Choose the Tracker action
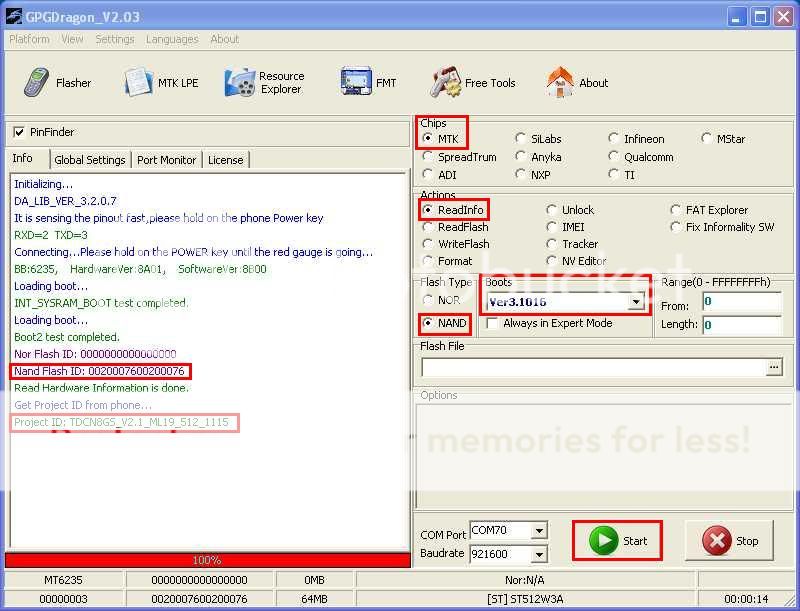Viewport: 800px width, 611px height. (x=552, y=244)
